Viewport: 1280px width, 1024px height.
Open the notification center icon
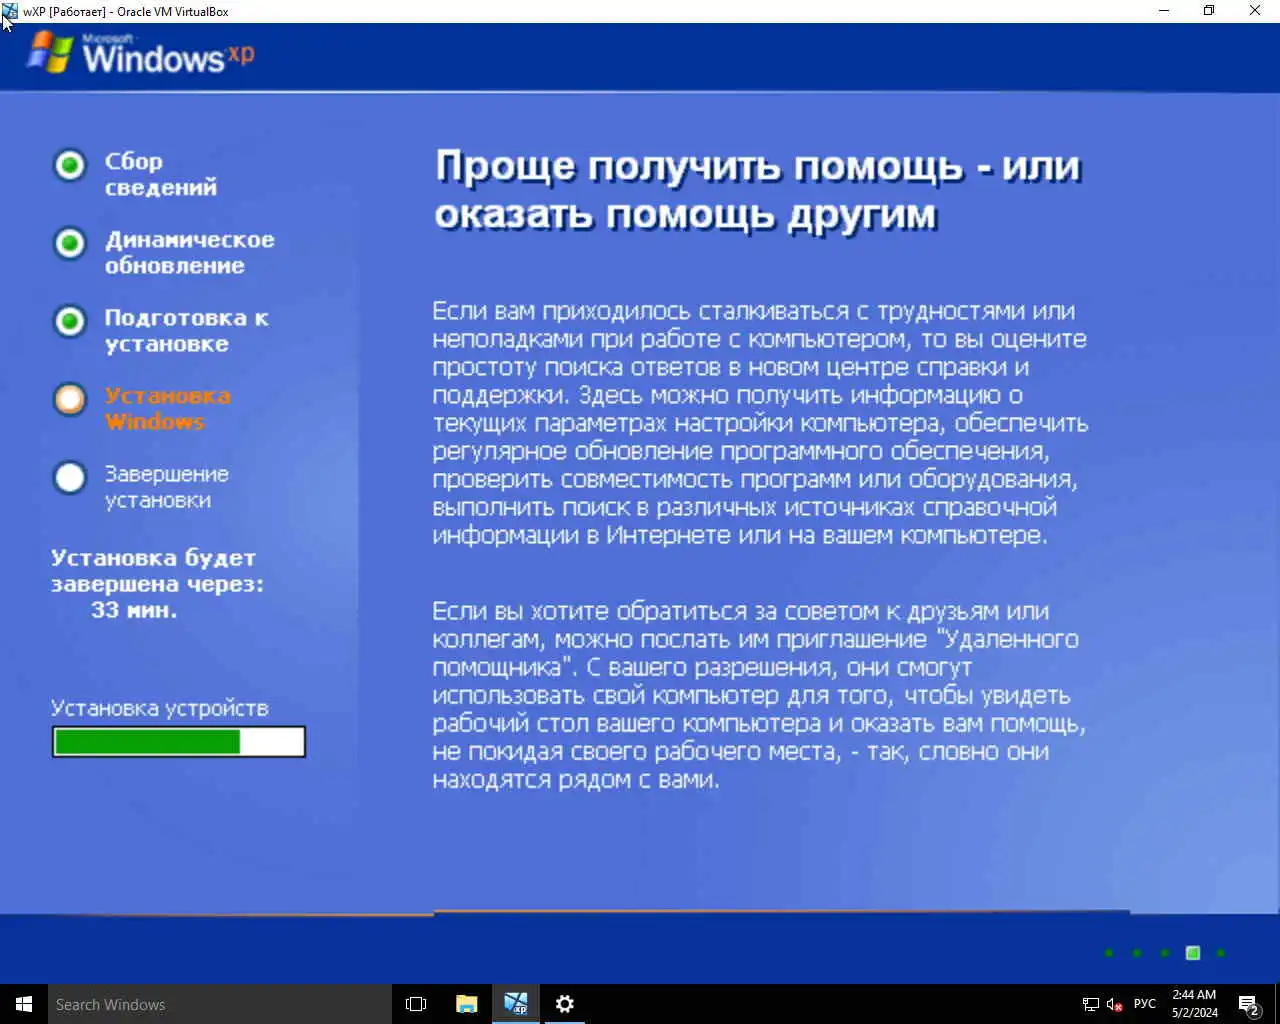(1248, 1004)
